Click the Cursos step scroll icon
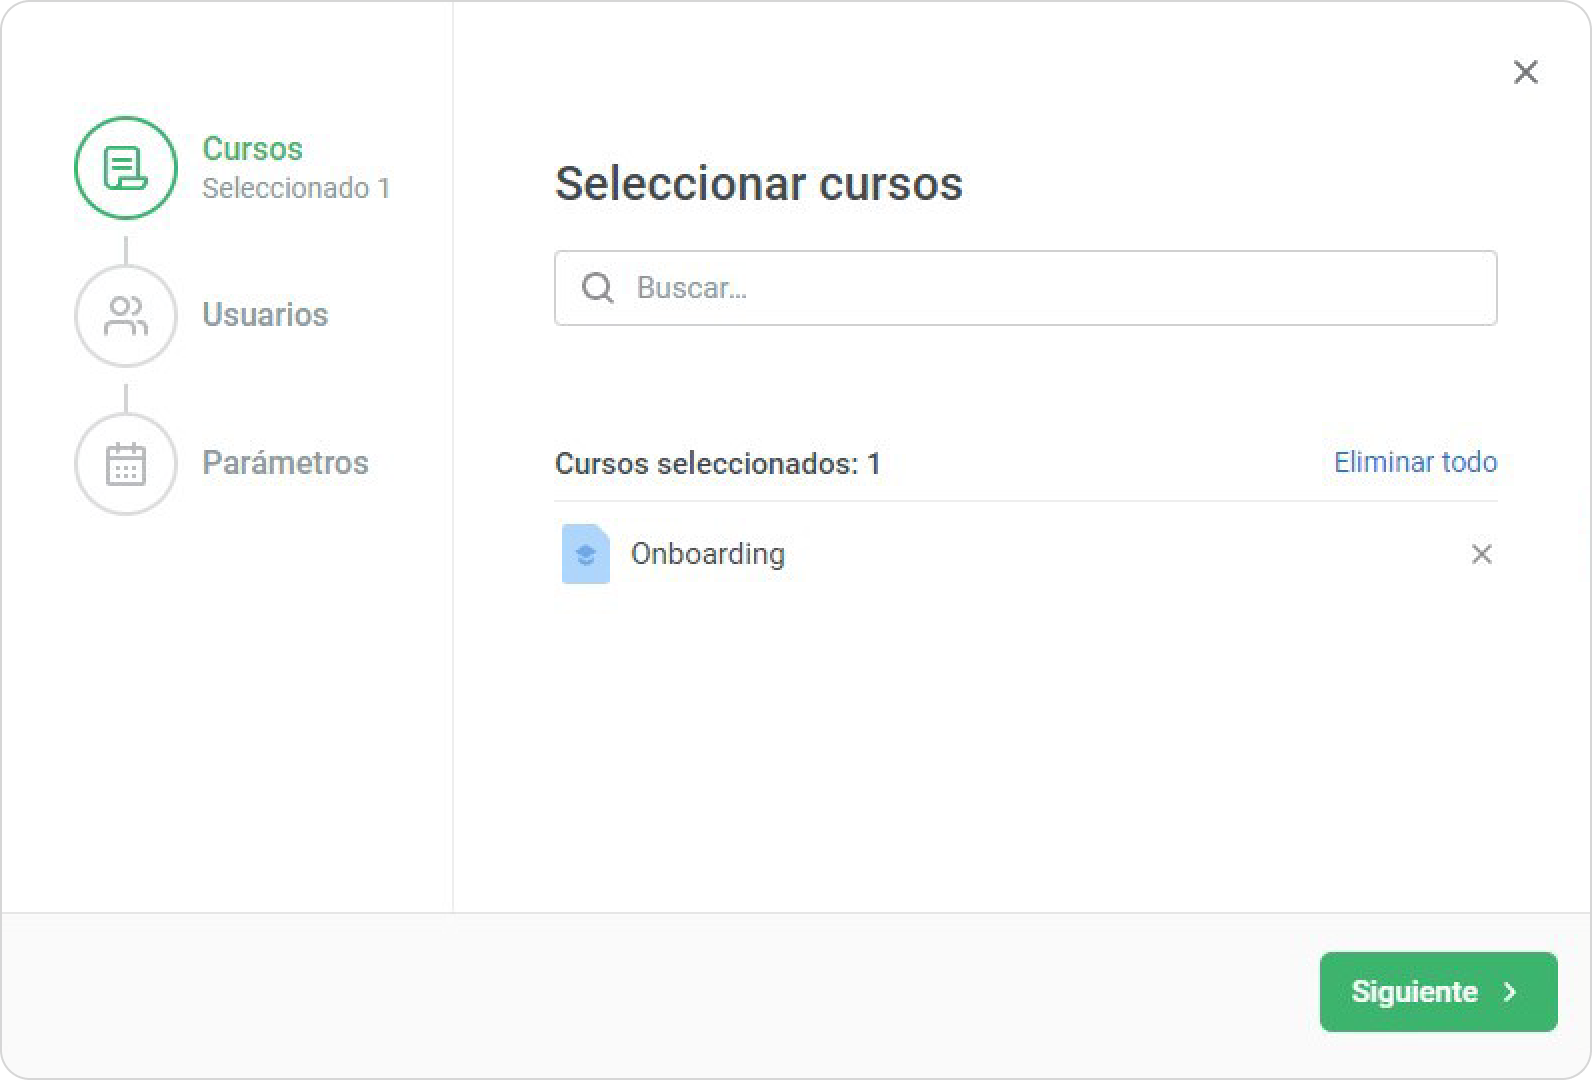The height and width of the screenshot is (1080, 1592). click(x=126, y=168)
